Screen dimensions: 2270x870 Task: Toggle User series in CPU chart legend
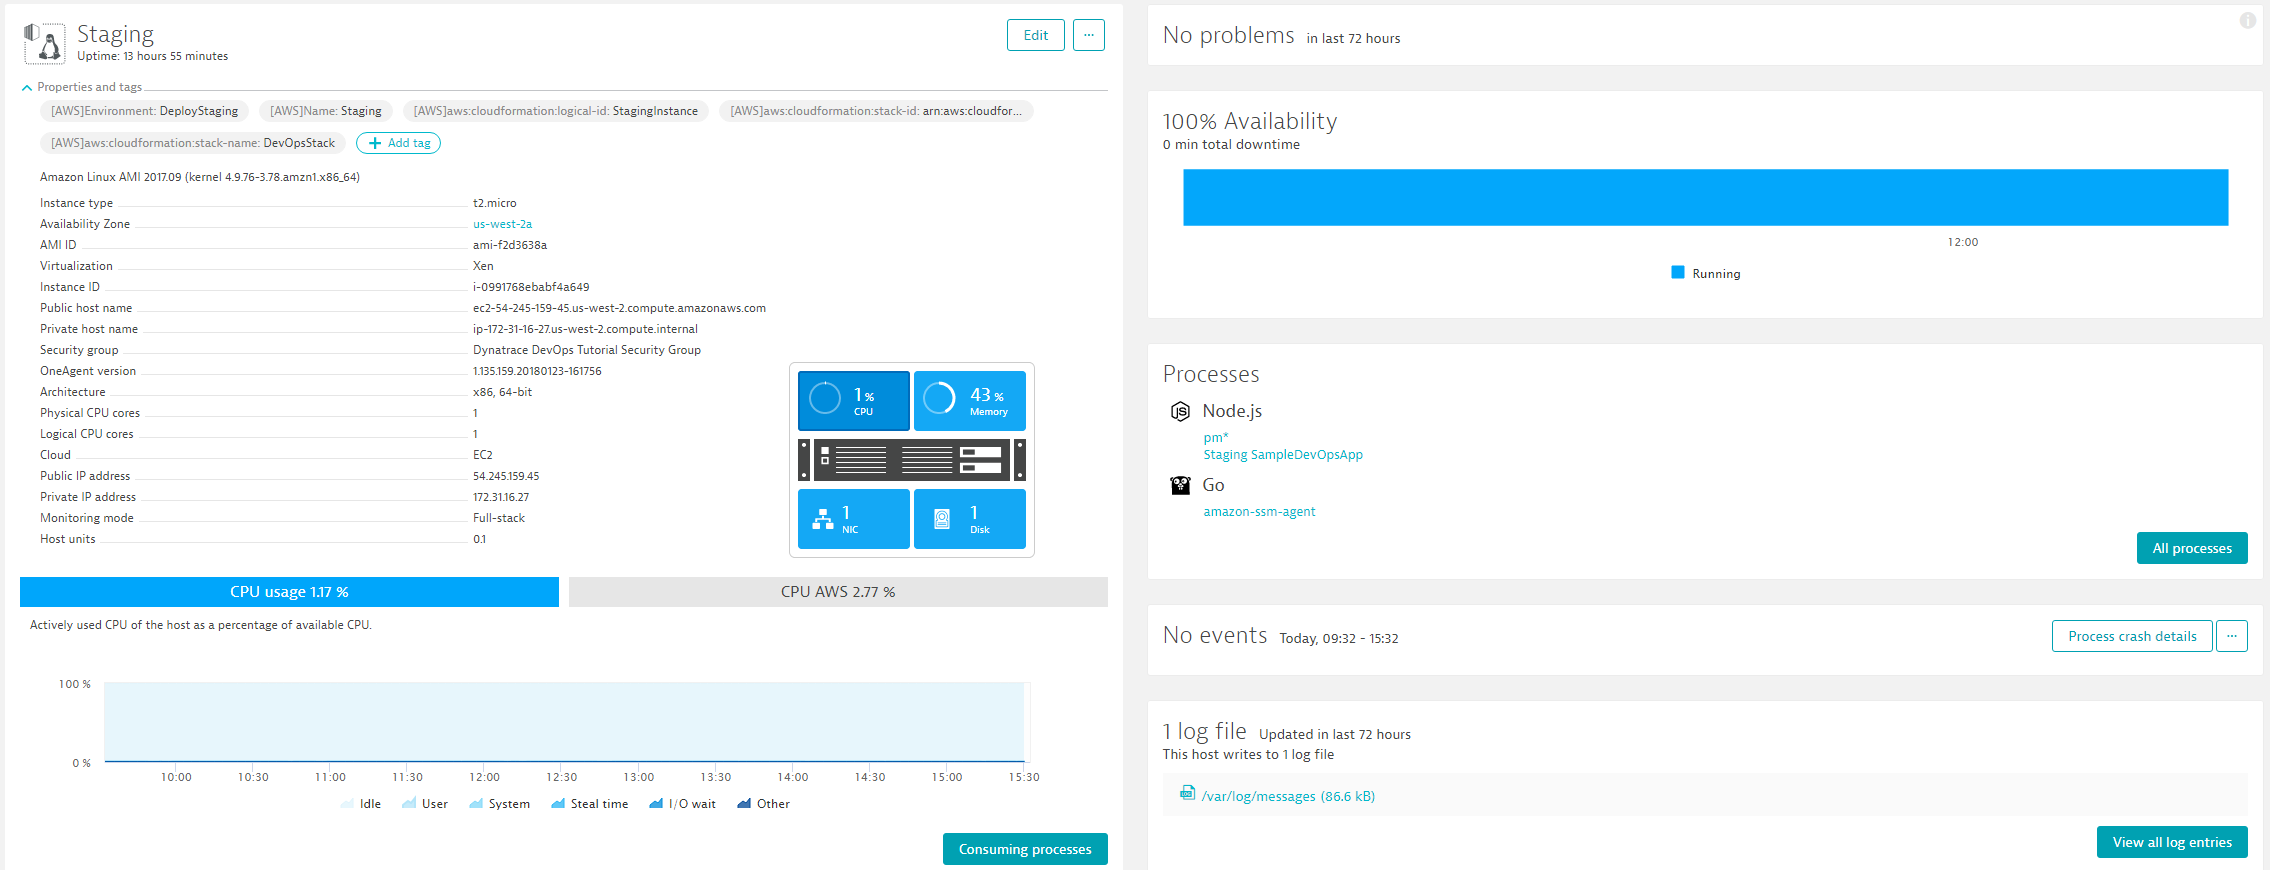(x=425, y=804)
